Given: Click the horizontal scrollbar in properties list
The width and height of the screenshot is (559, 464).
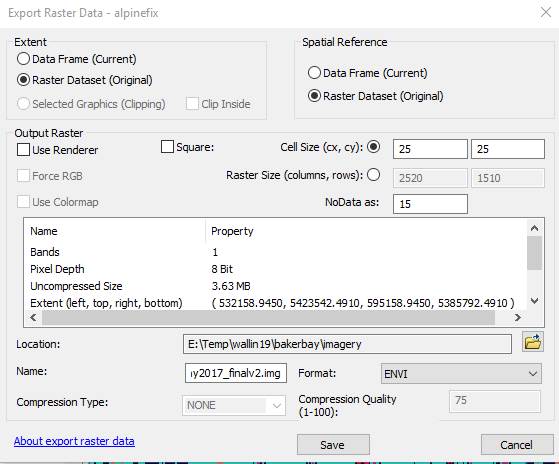Looking at the screenshot, I should (268, 317).
